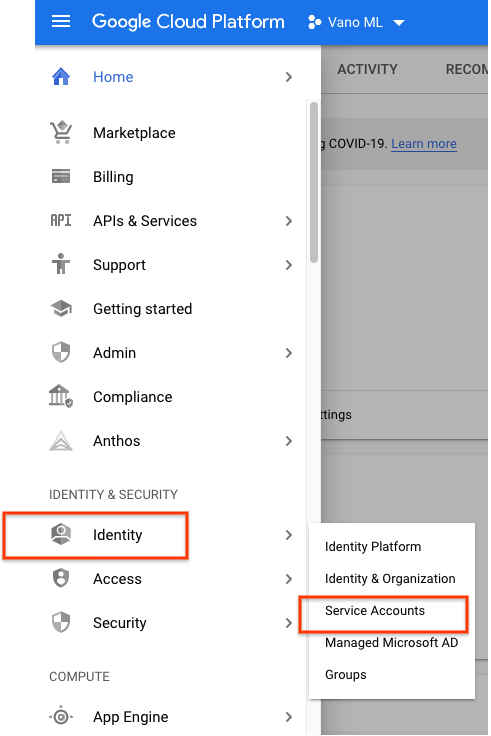Click the Anthos triangle icon

tap(61, 440)
